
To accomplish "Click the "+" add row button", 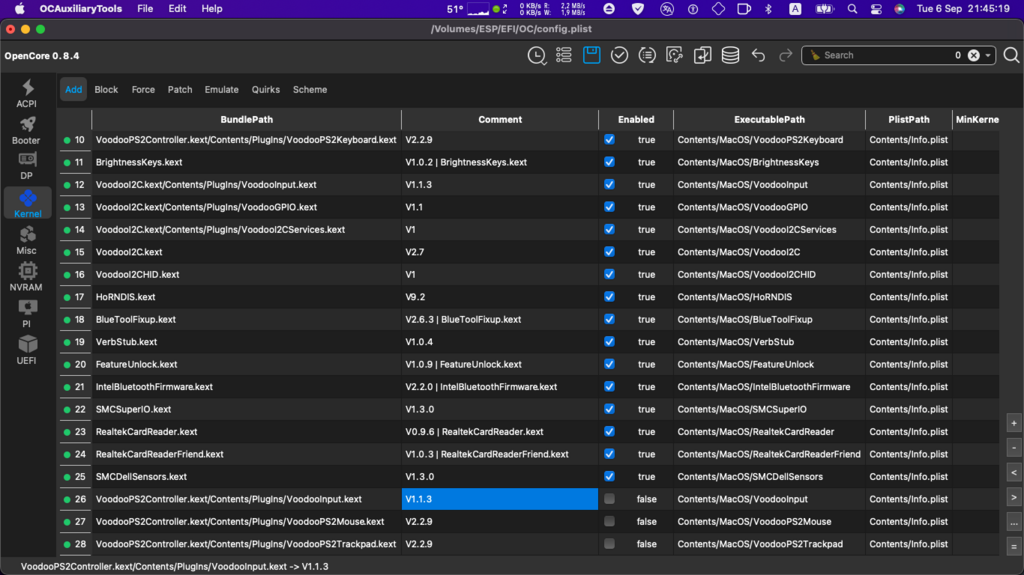I will click(x=1014, y=424).
